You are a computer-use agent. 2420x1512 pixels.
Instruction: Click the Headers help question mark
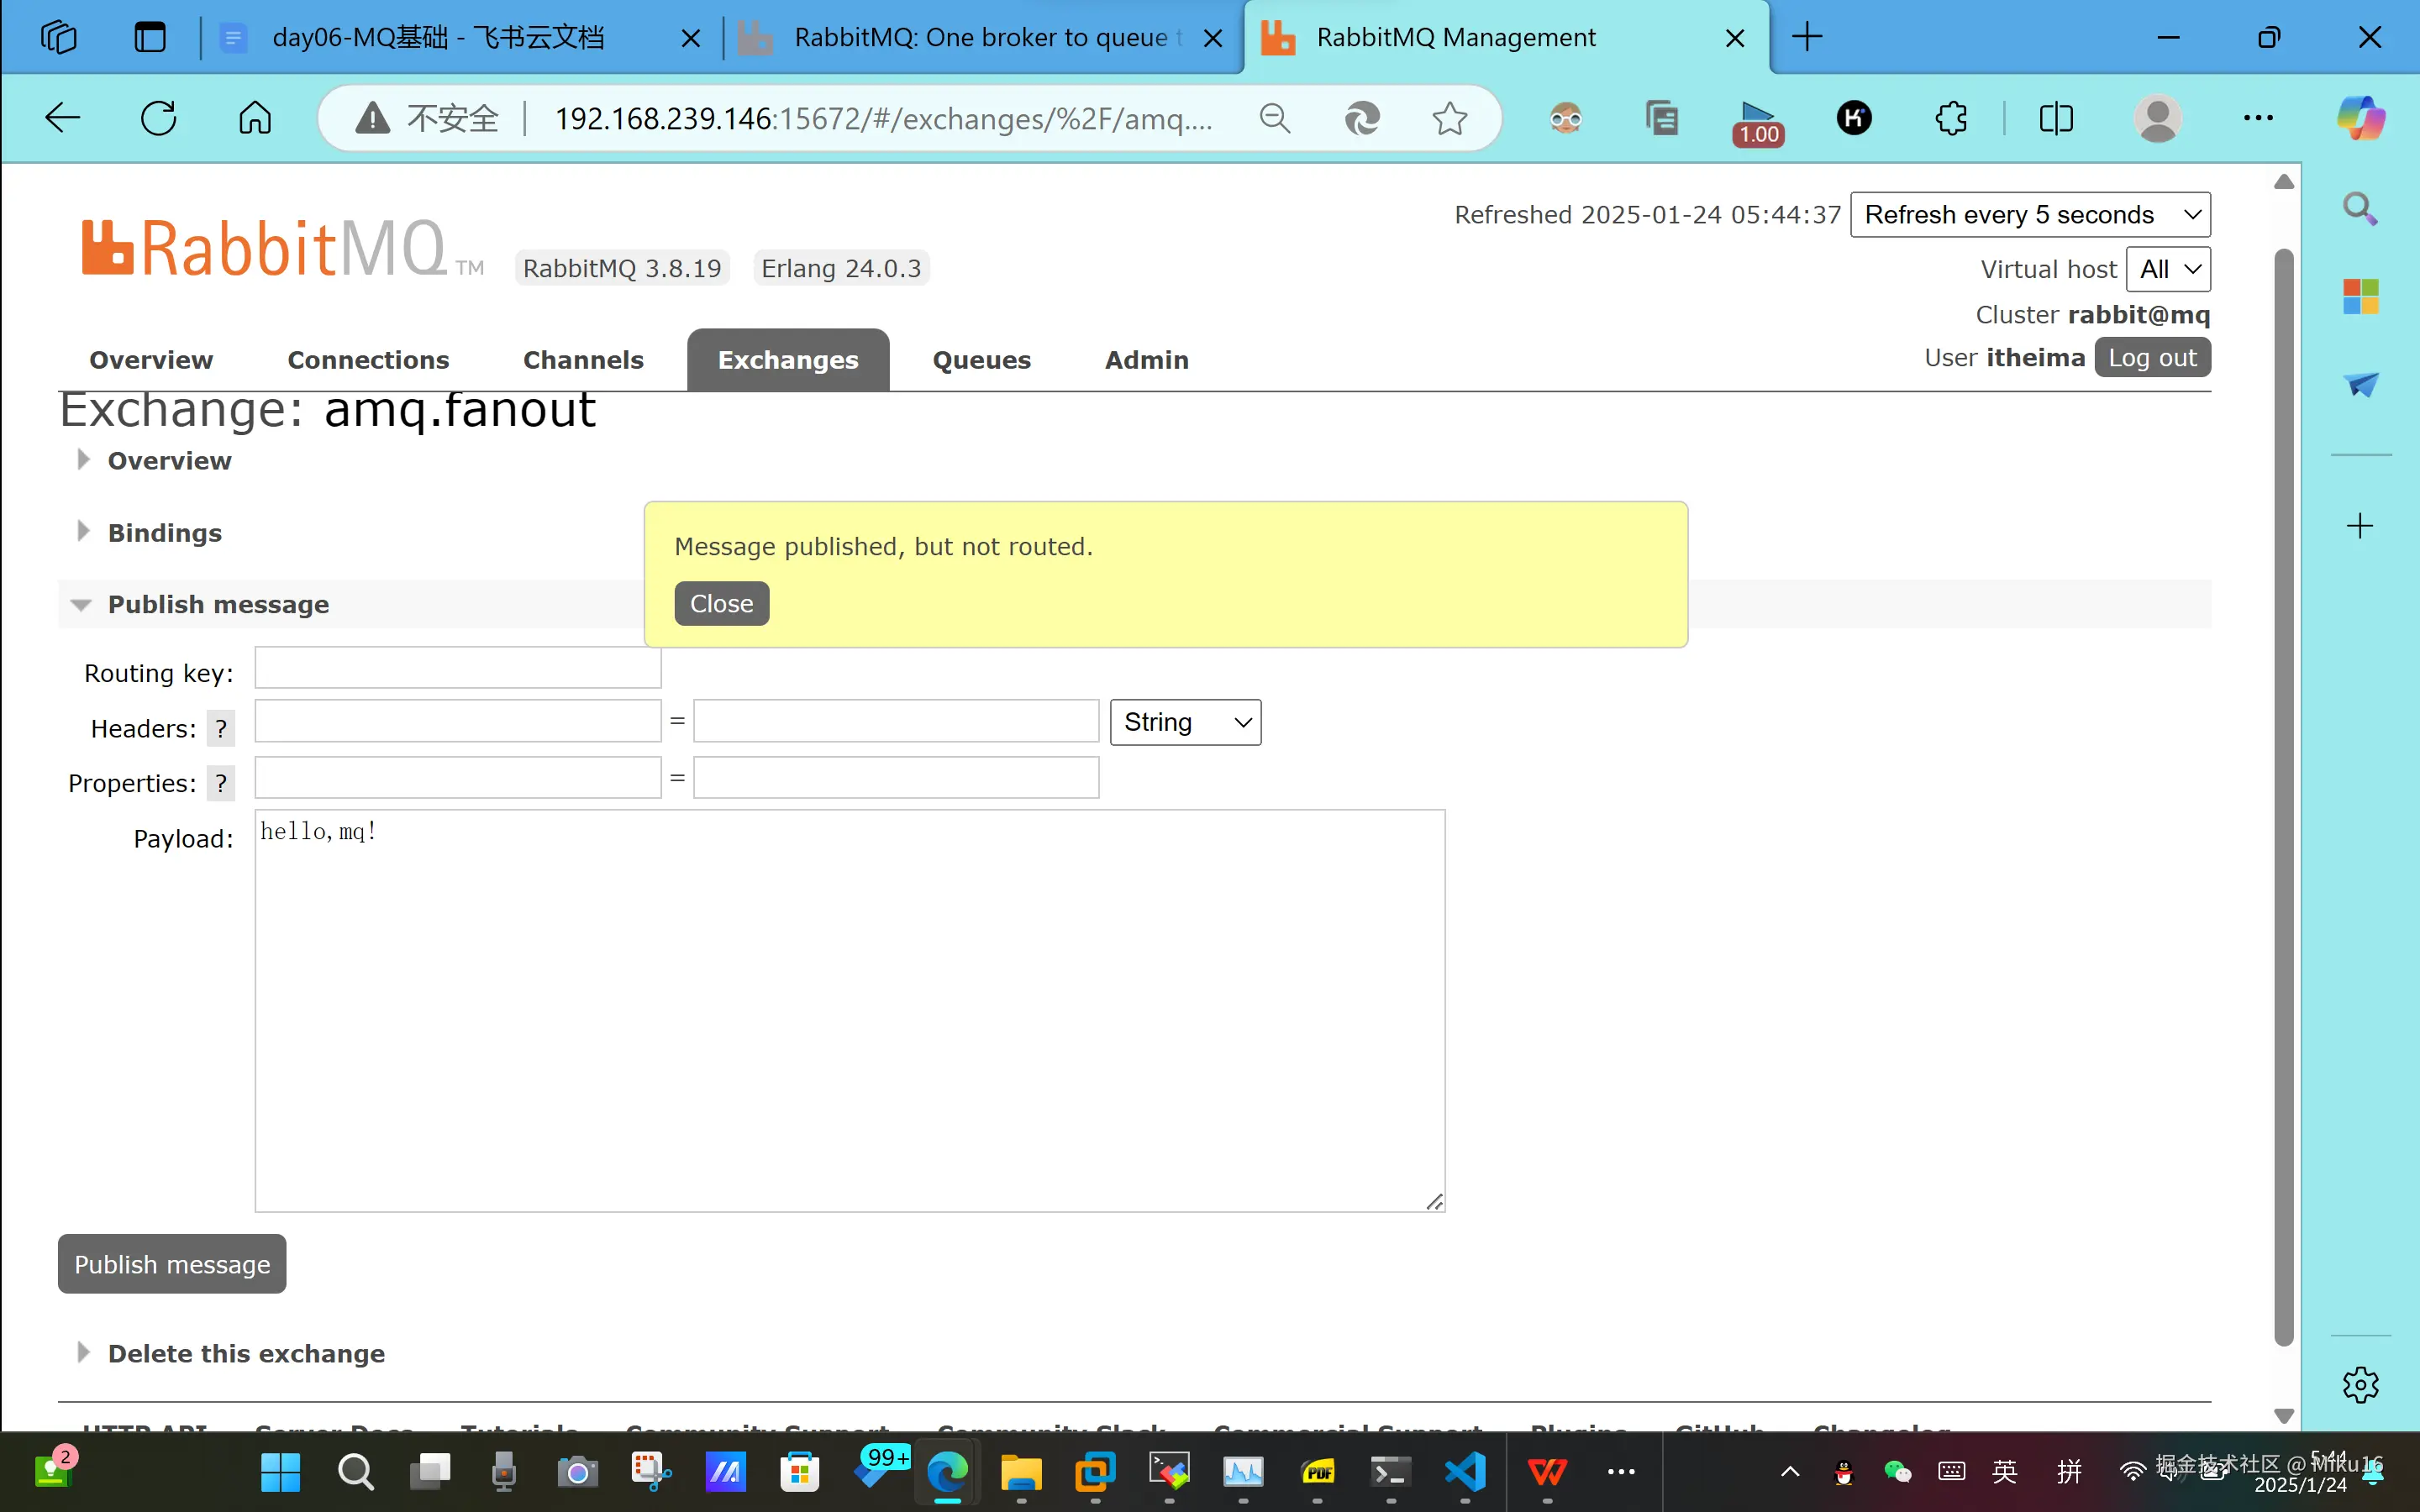pos(221,728)
